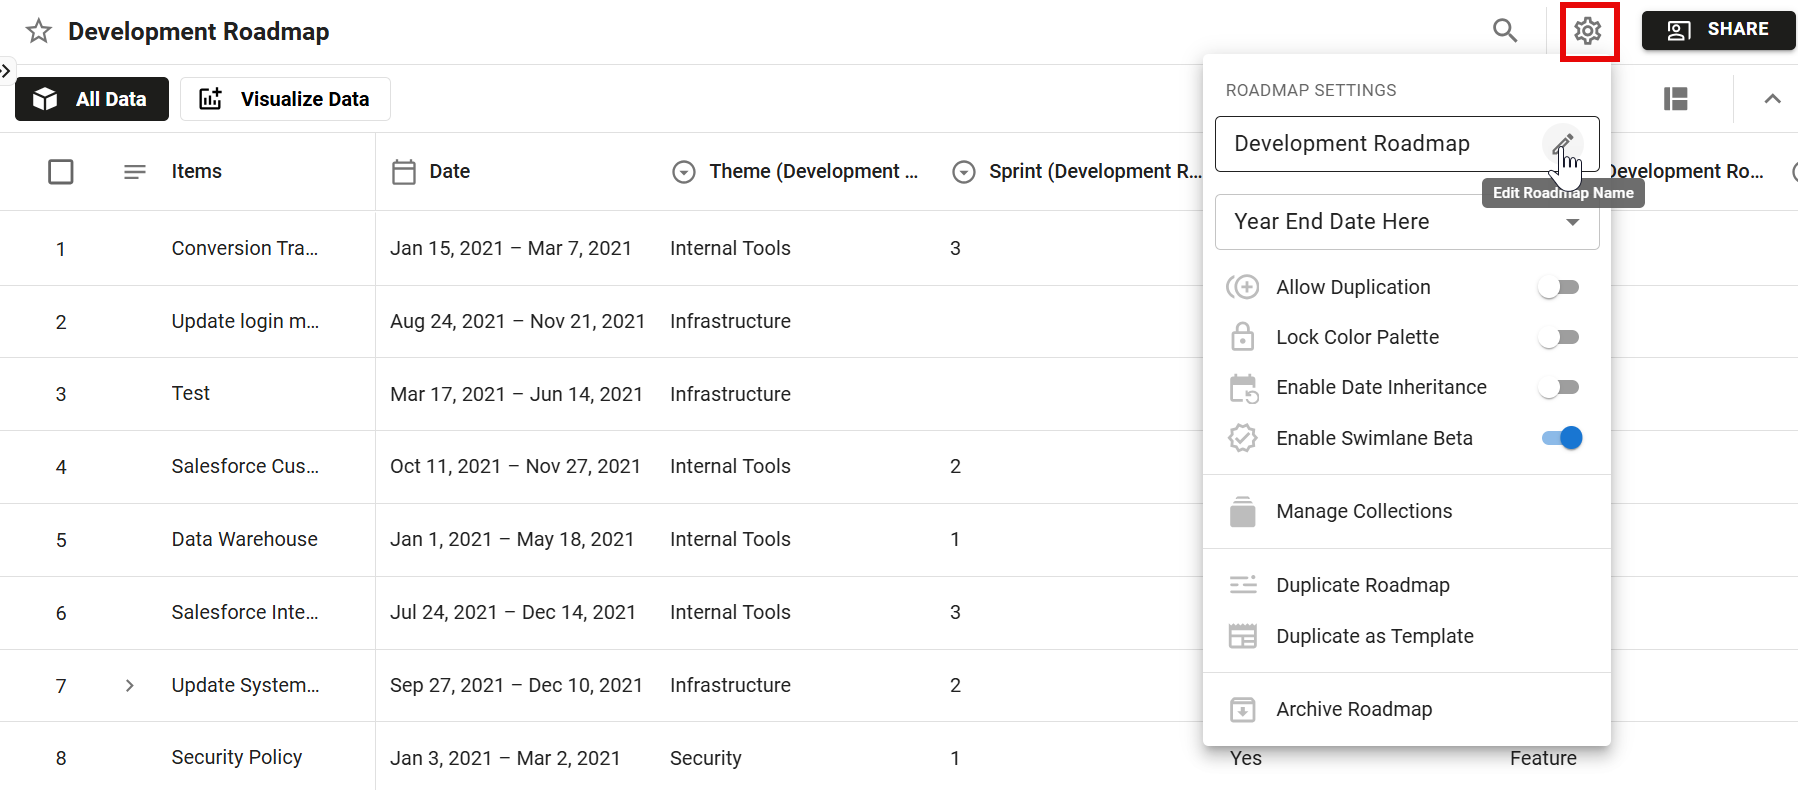The height and width of the screenshot is (790, 1798).
Task: Expand the Update System row chevron
Action: (x=129, y=686)
